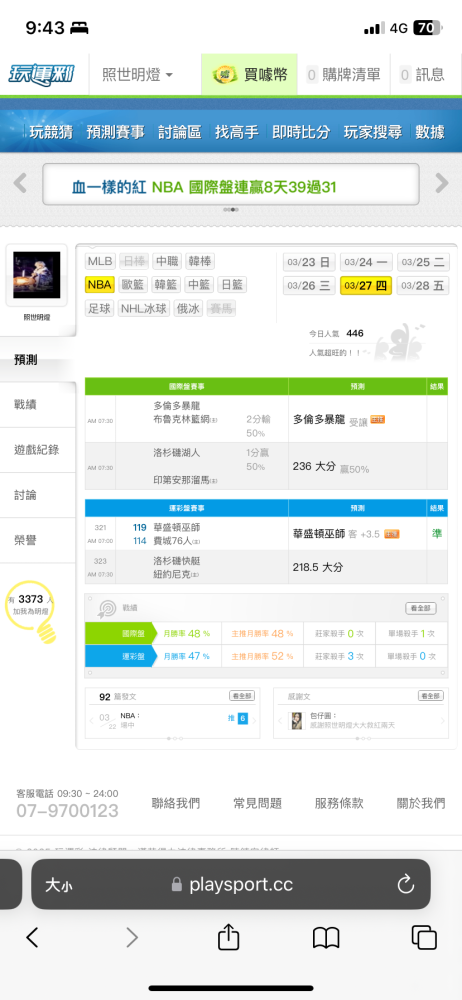Image resolution: width=462 pixels, height=1000 pixels.
Task: Choose date 03/27 四
Action: 366,285
